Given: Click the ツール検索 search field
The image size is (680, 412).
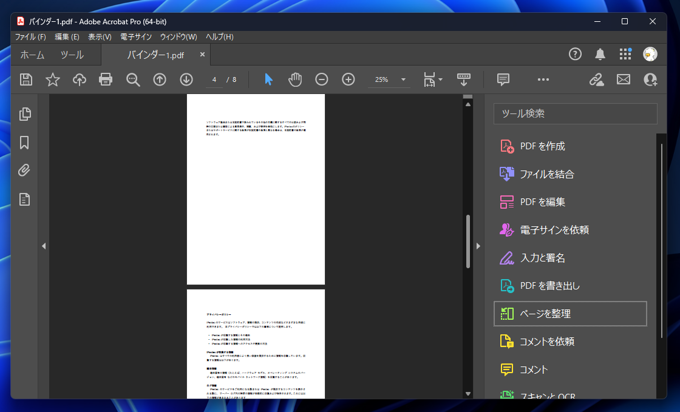Looking at the screenshot, I should (575, 114).
